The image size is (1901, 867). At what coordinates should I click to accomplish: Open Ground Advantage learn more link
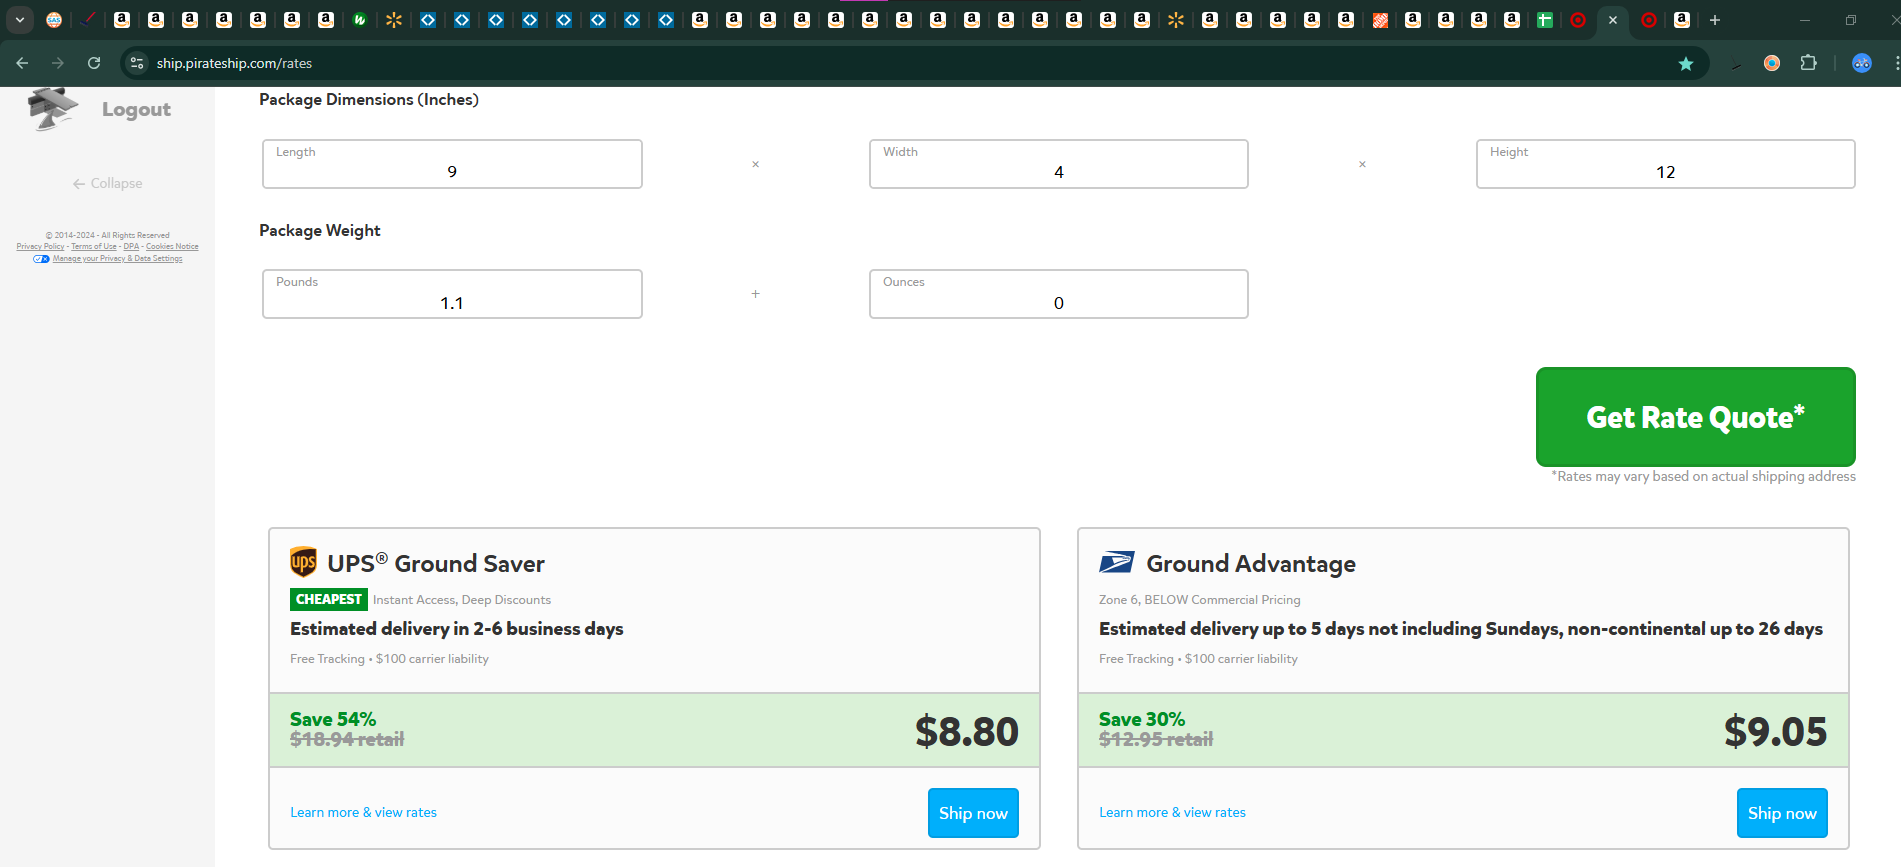[x=1173, y=812]
